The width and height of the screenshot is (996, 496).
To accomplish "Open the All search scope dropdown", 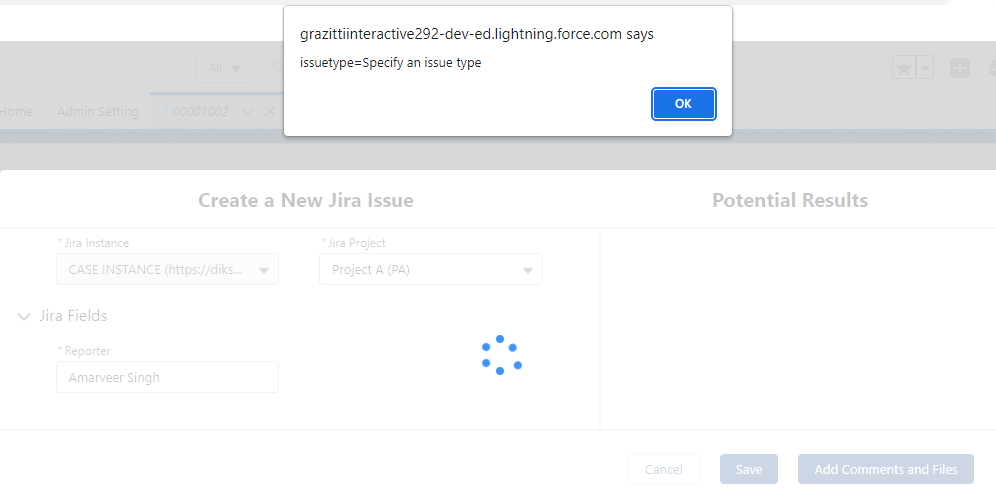I will click(x=224, y=68).
